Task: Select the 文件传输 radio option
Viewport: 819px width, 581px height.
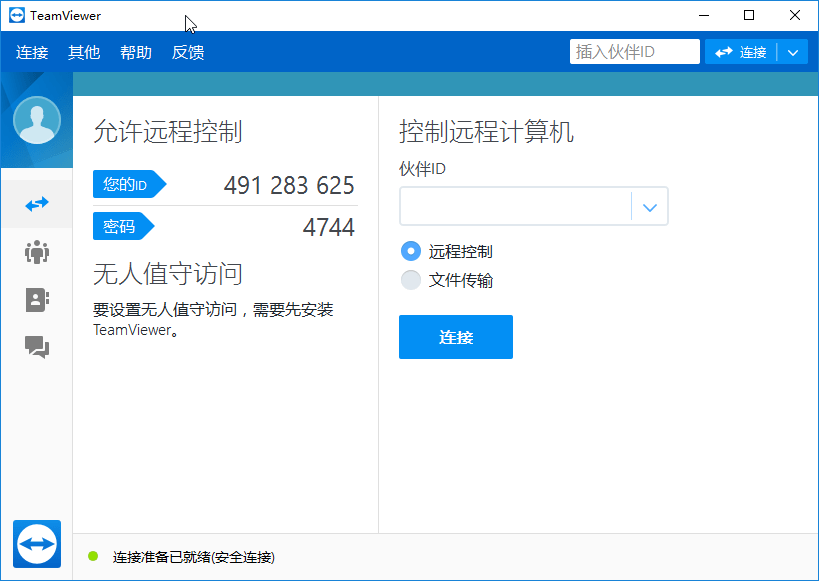Action: click(x=410, y=280)
